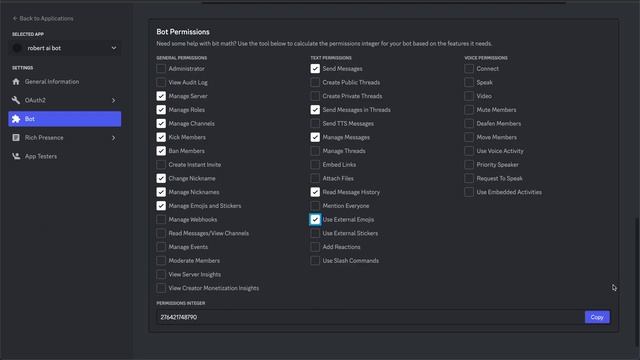Enable the Move Members checkbox
The width and height of the screenshot is (640, 360).
pos(469,137)
